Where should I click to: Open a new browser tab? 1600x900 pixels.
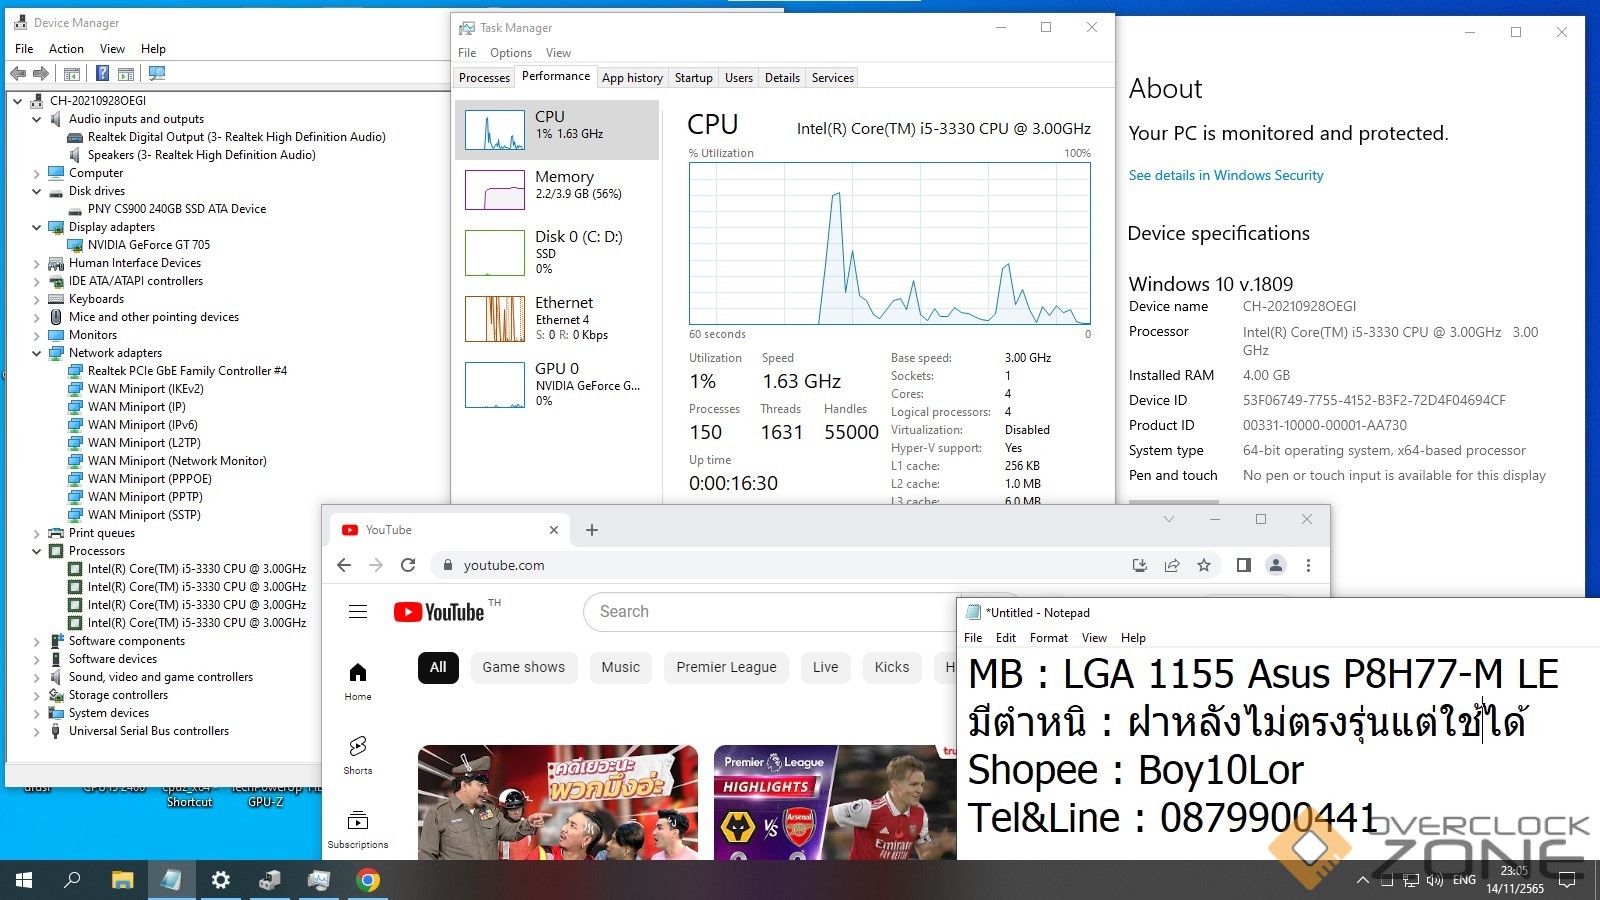[x=592, y=530]
